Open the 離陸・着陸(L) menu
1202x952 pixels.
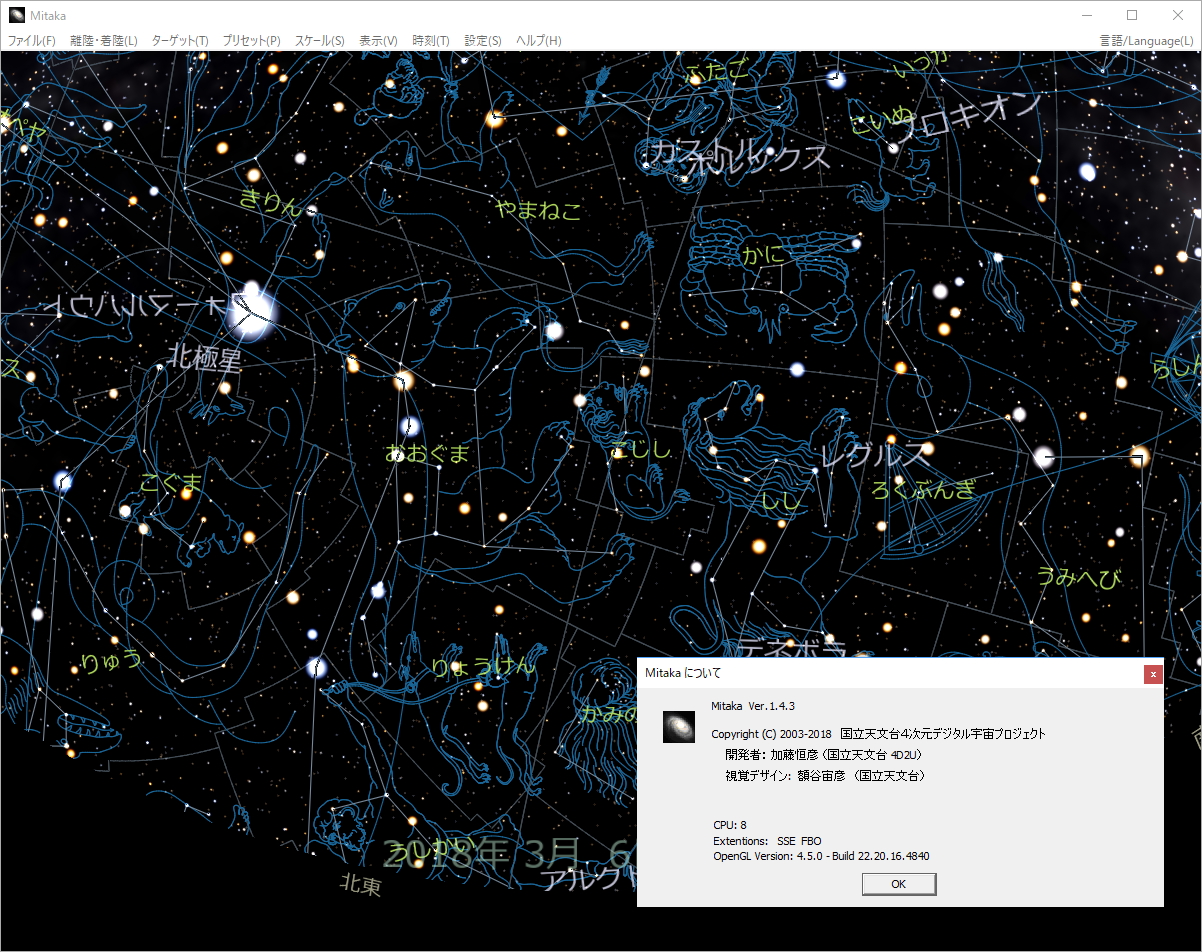coord(103,40)
